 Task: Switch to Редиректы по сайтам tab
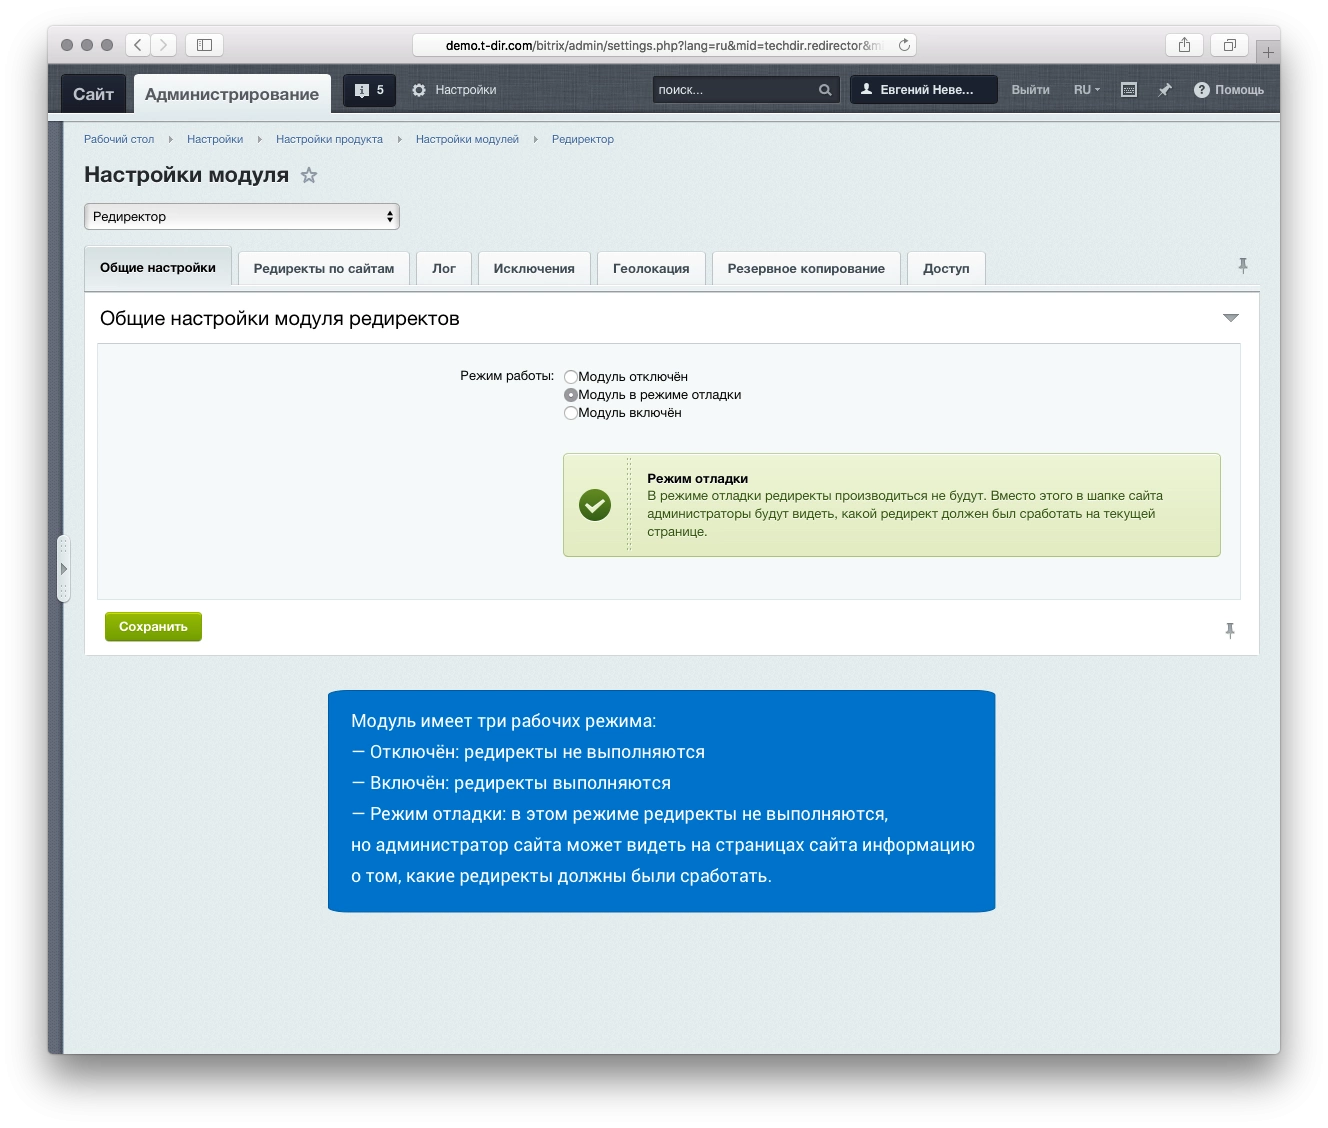coord(324,268)
